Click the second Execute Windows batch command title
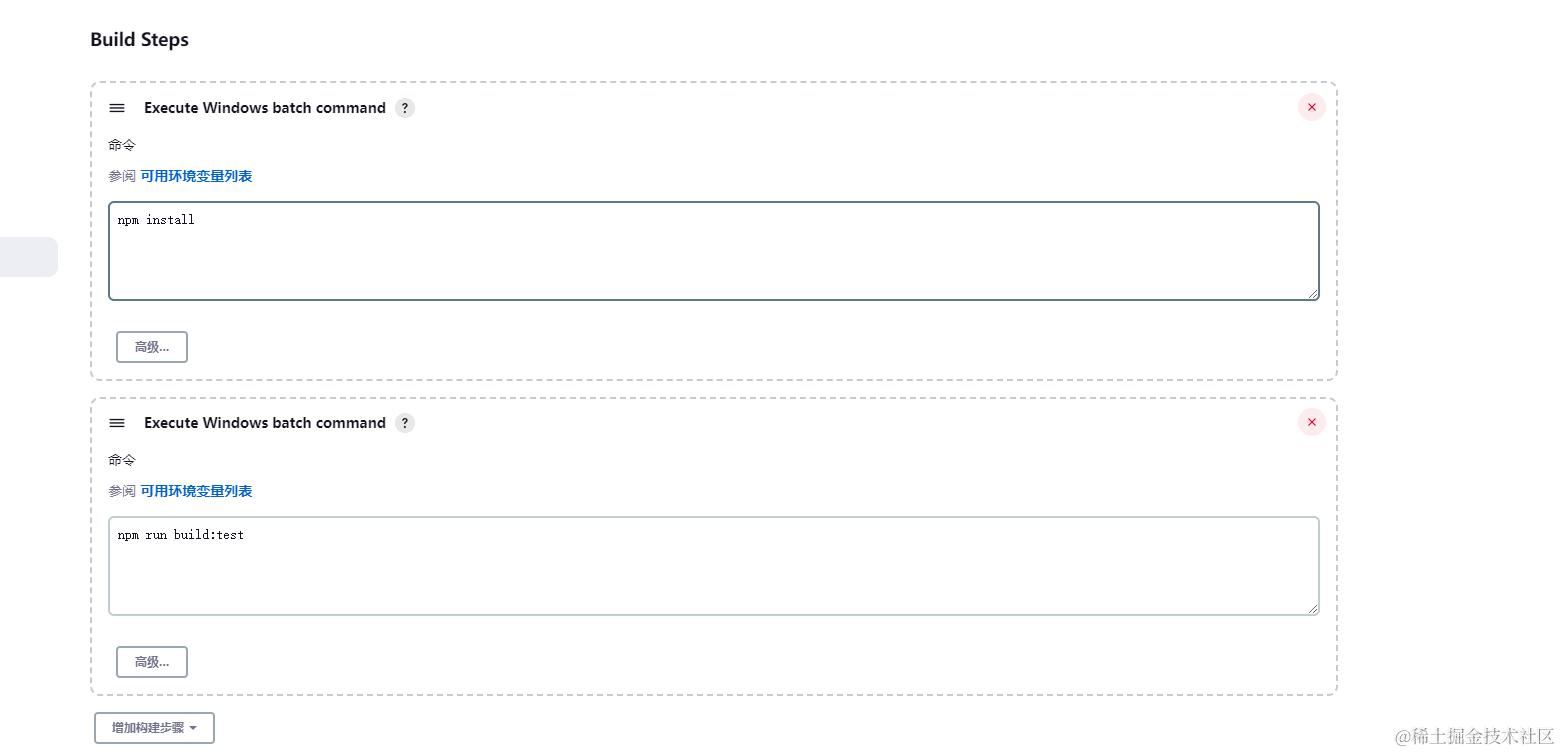The image size is (1561, 753). click(265, 423)
